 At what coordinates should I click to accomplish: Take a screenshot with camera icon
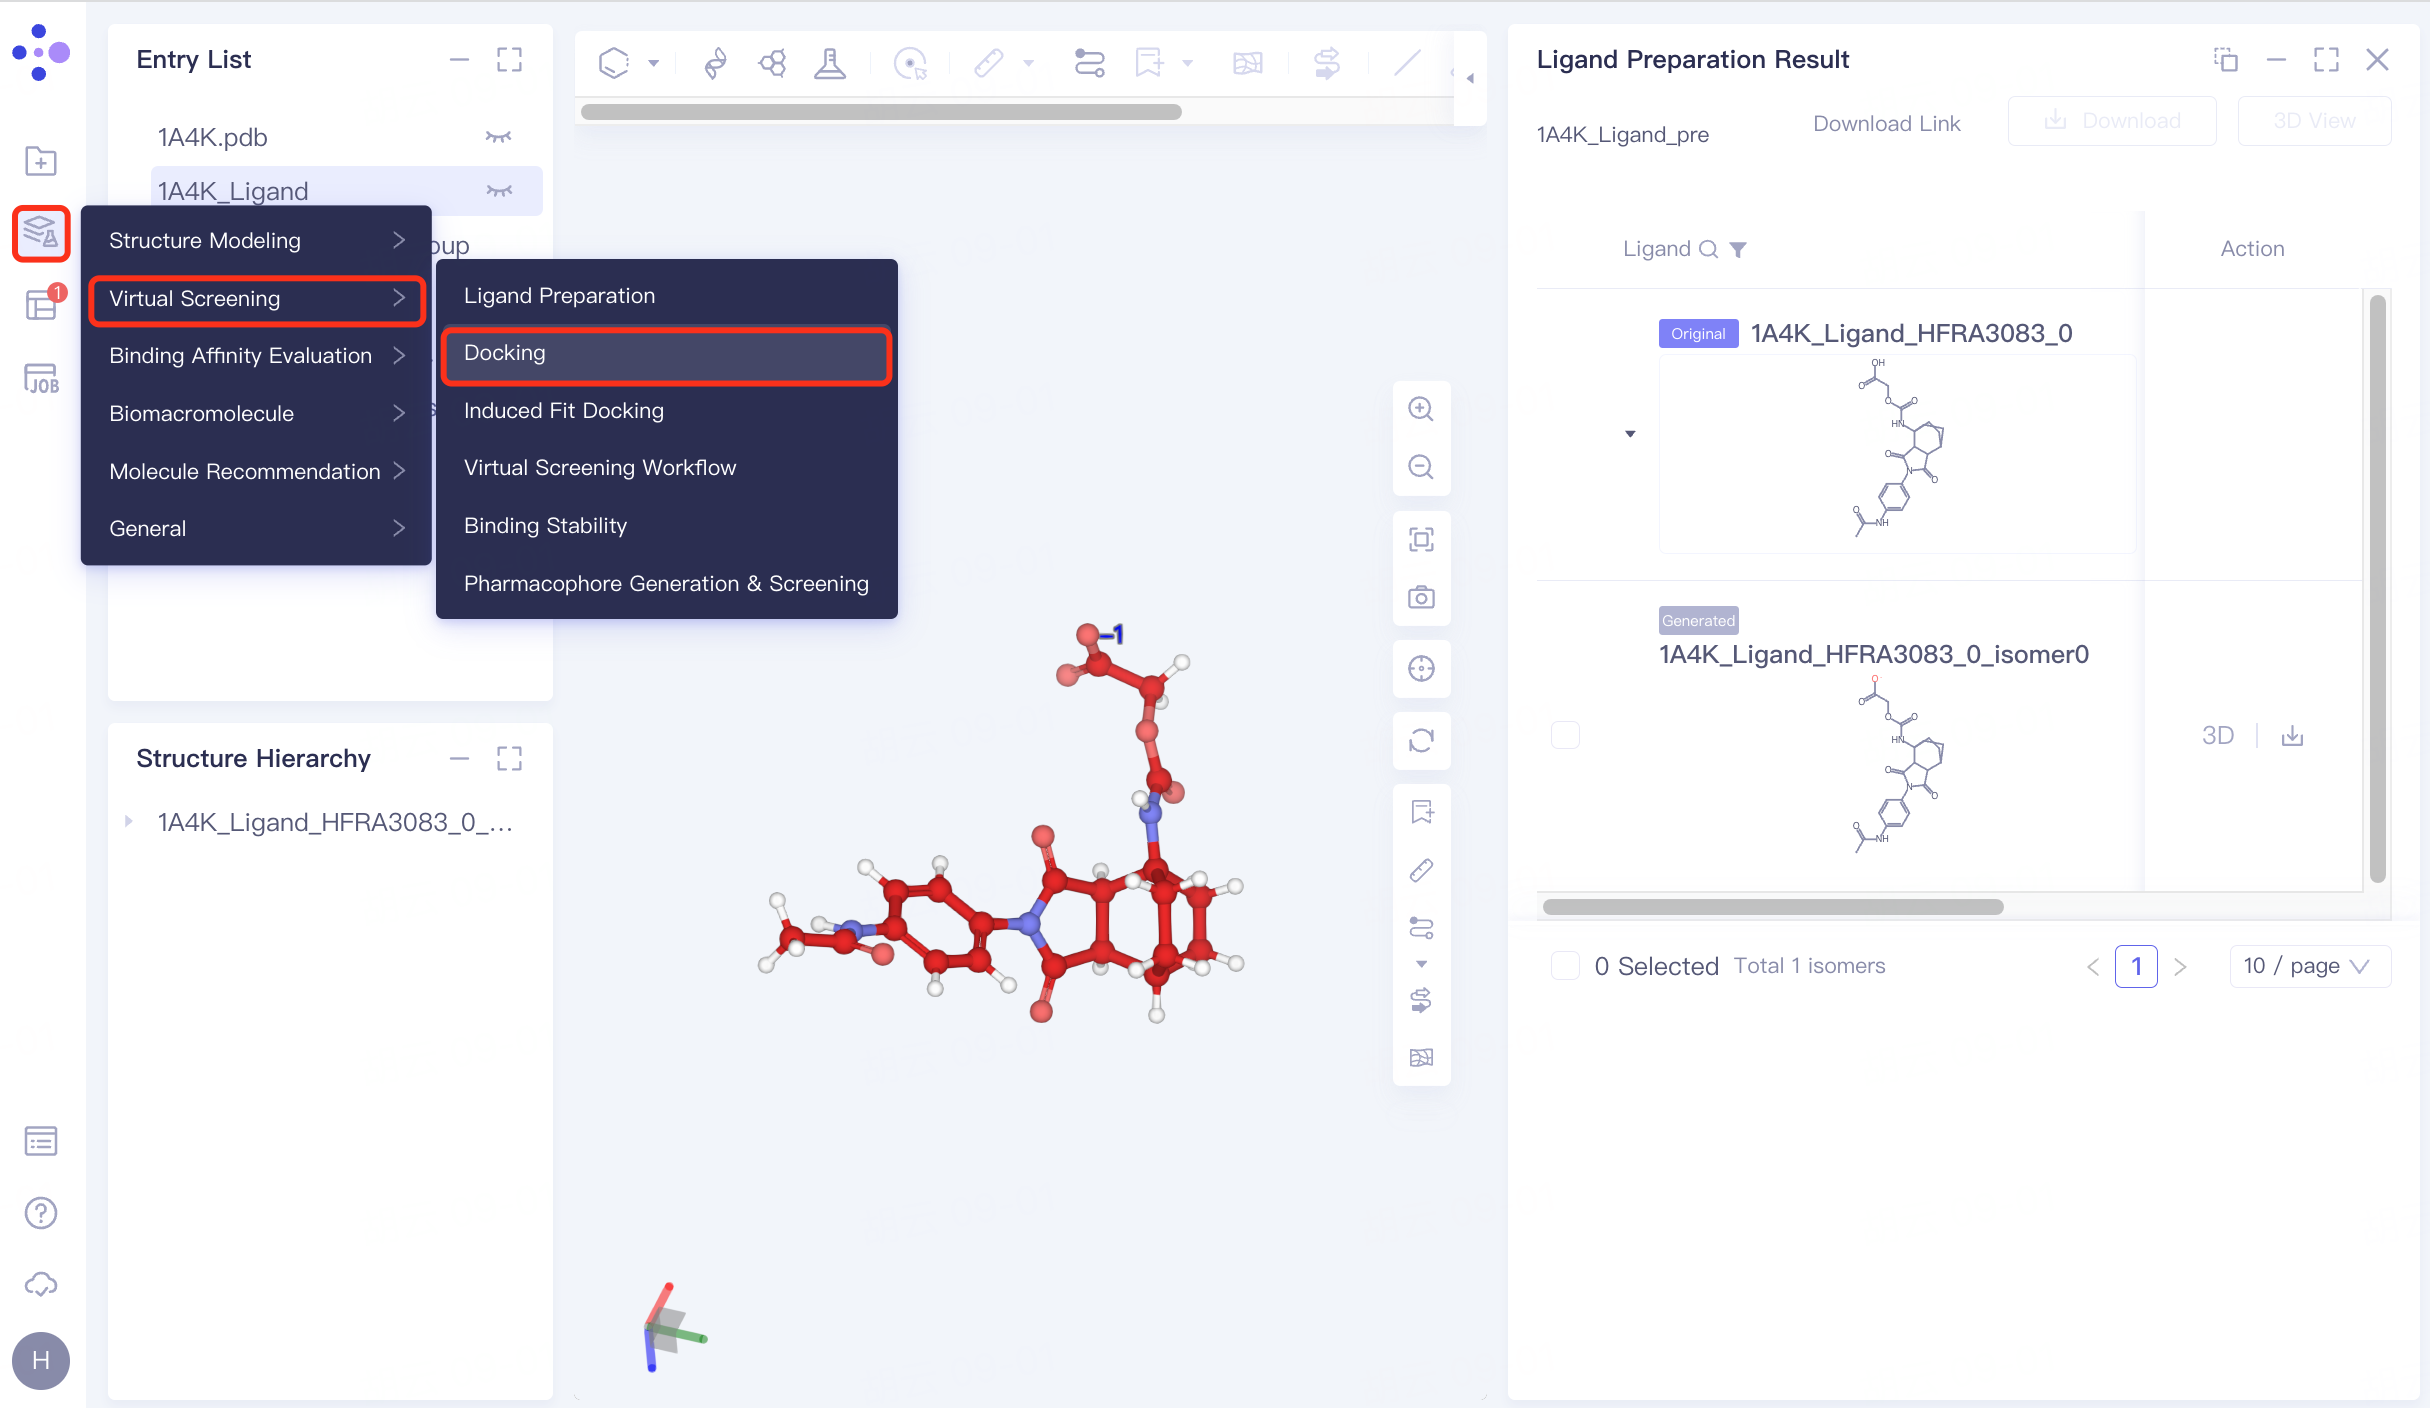1421,598
